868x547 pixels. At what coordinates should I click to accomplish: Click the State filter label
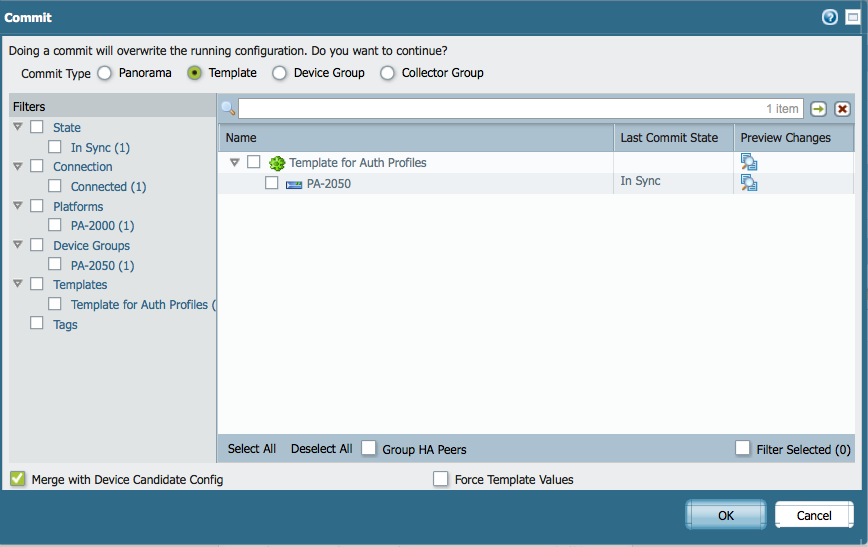67,128
